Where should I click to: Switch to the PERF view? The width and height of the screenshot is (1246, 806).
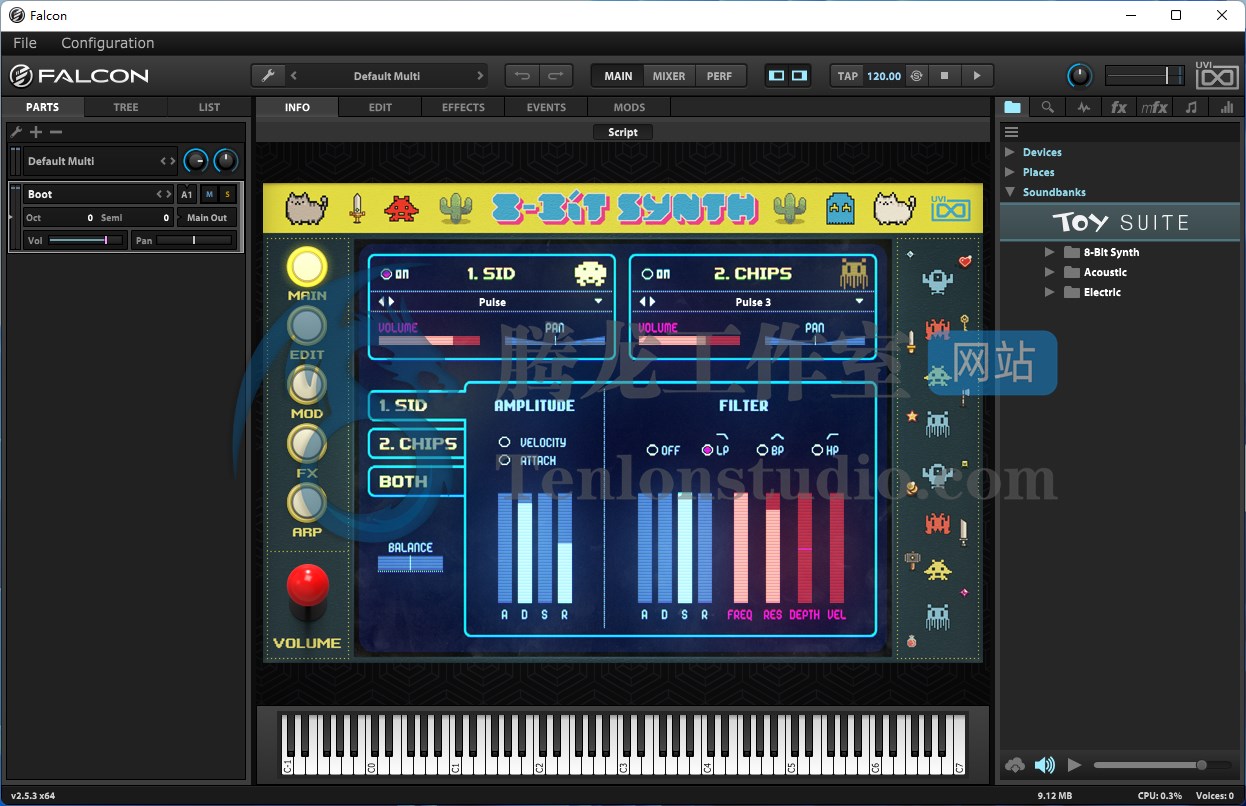pyautogui.click(x=719, y=76)
